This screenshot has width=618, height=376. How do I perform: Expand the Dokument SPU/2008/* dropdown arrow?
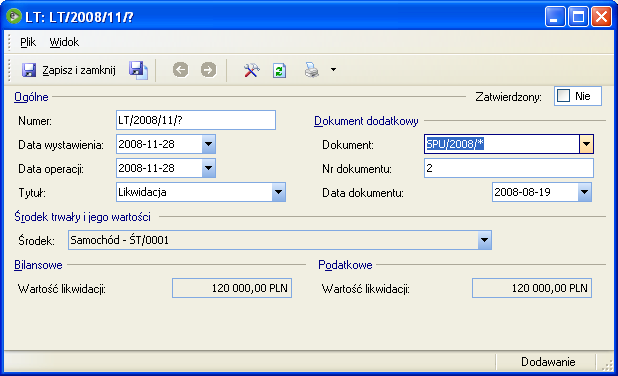586,144
